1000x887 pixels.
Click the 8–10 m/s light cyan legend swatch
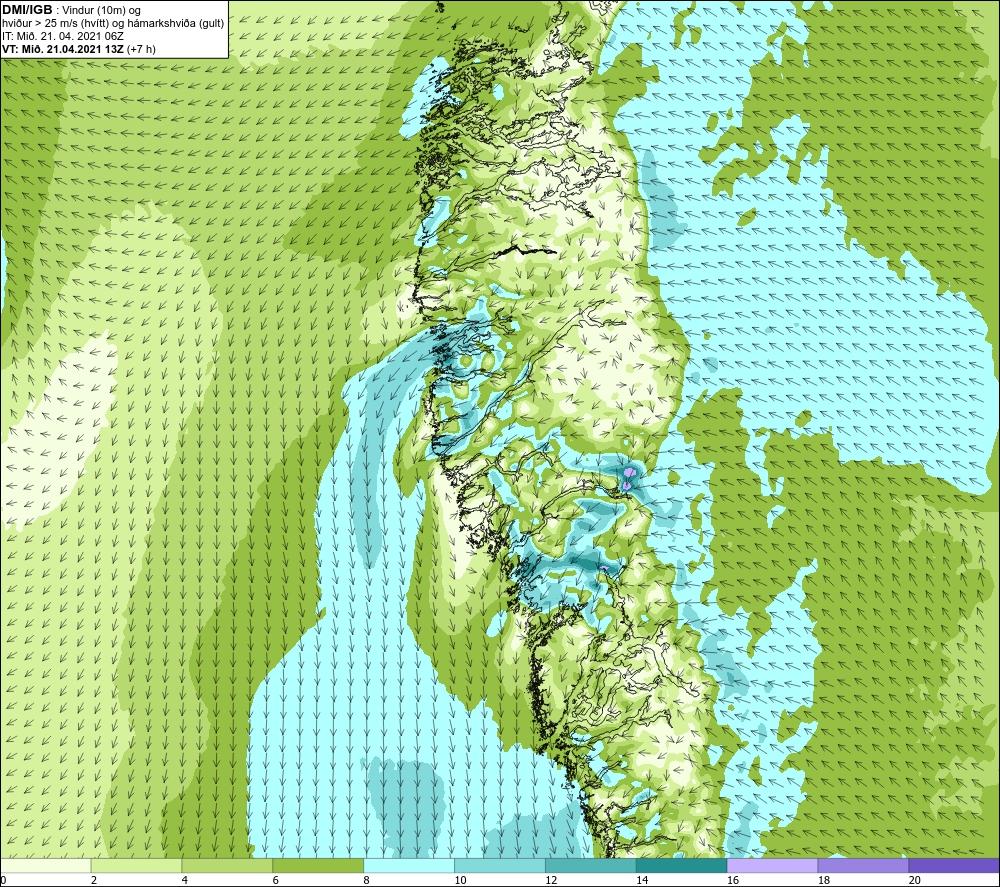pyautogui.click(x=409, y=865)
